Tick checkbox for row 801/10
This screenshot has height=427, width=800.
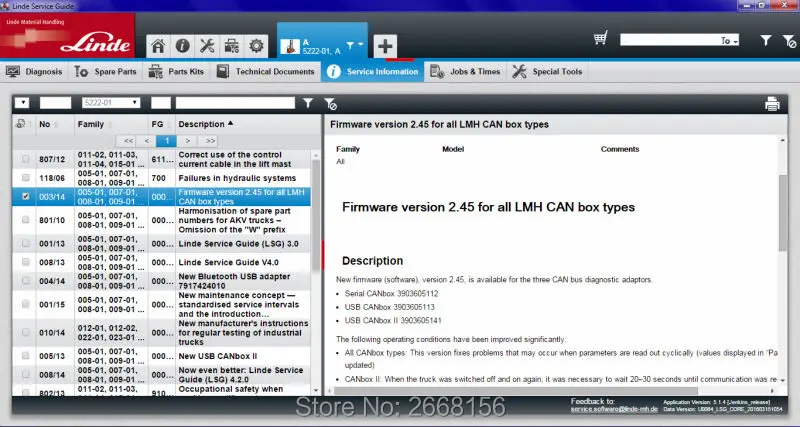pos(26,220)
